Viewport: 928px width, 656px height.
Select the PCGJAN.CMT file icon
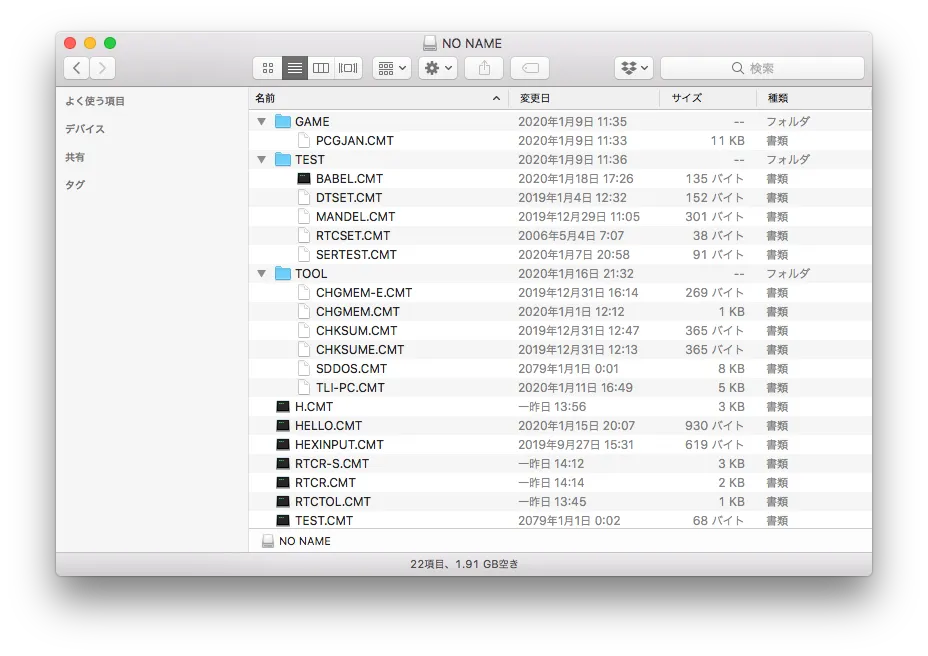pos(304,140)
